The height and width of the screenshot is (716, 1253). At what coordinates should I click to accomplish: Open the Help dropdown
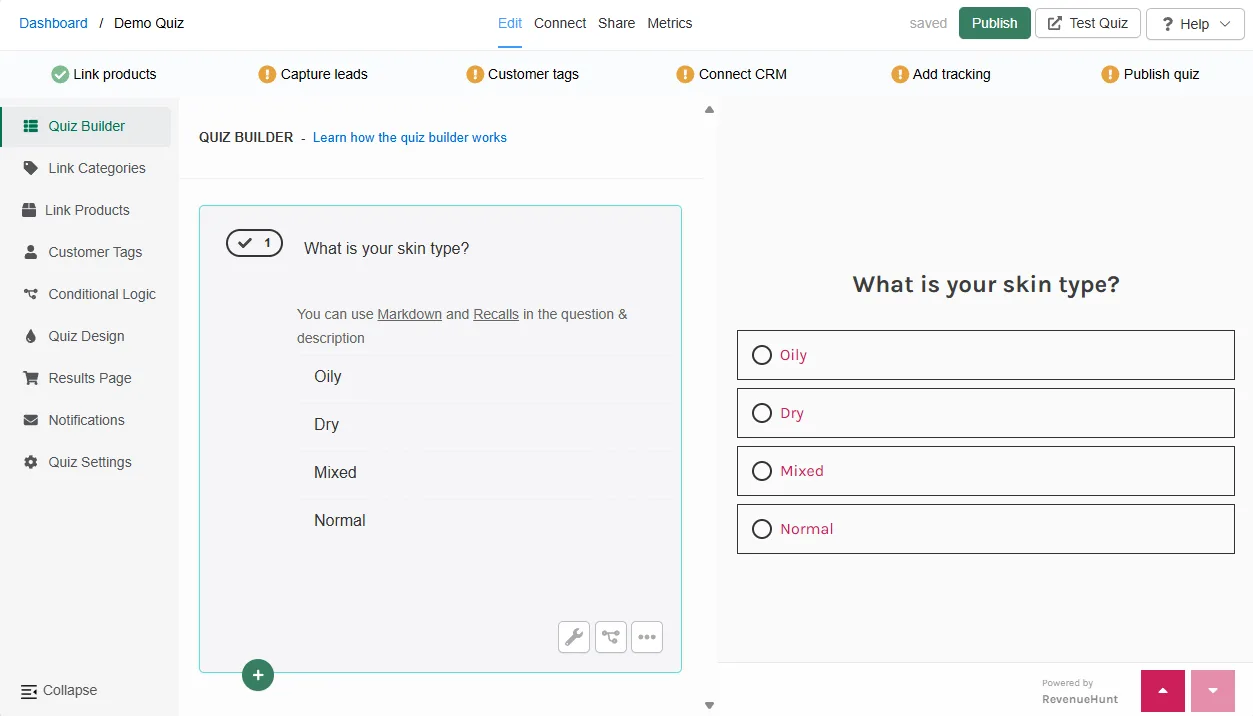(x=1195, y=24)
